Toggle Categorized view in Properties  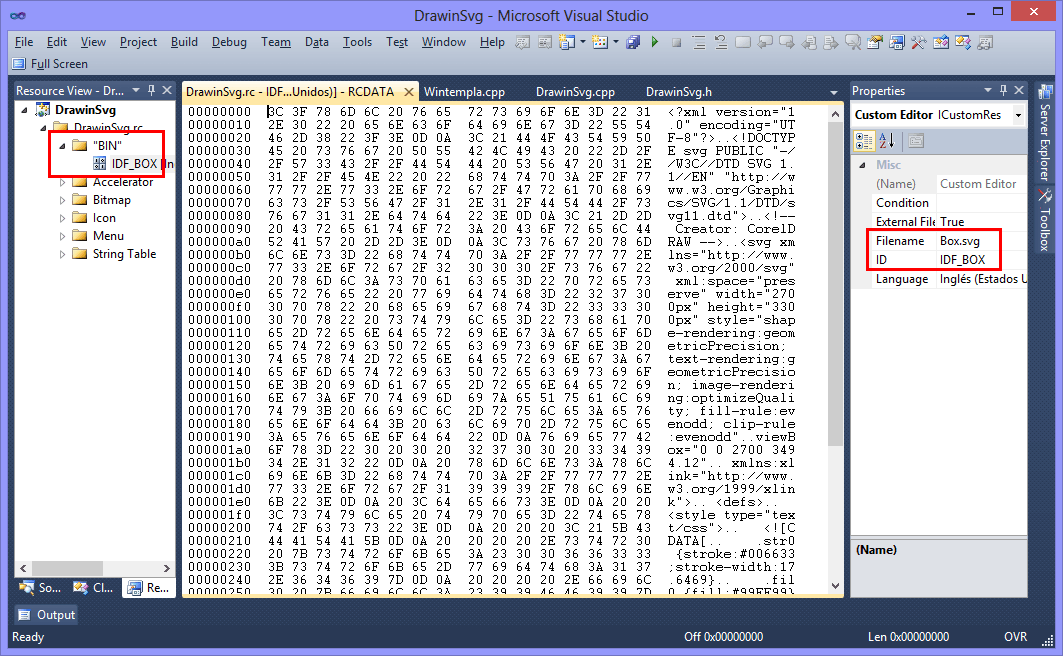(864, 141)
